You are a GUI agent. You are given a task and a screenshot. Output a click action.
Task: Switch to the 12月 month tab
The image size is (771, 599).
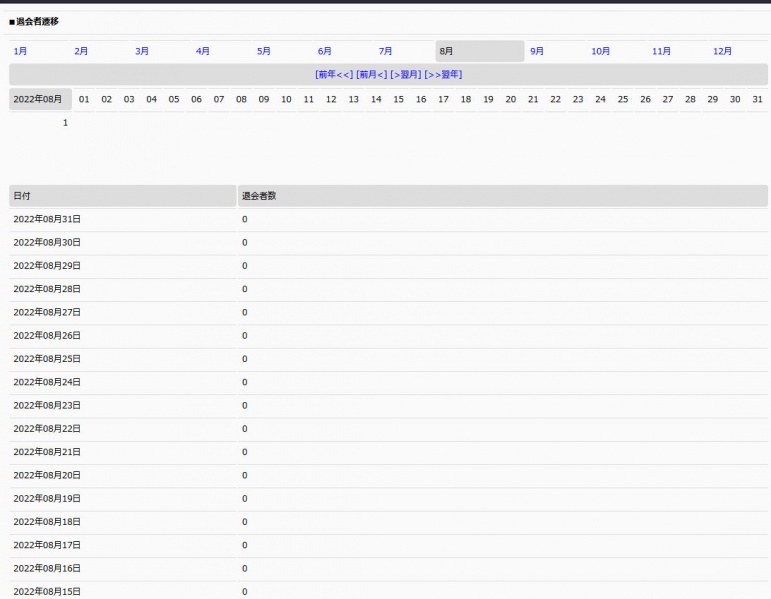point(722,51)
